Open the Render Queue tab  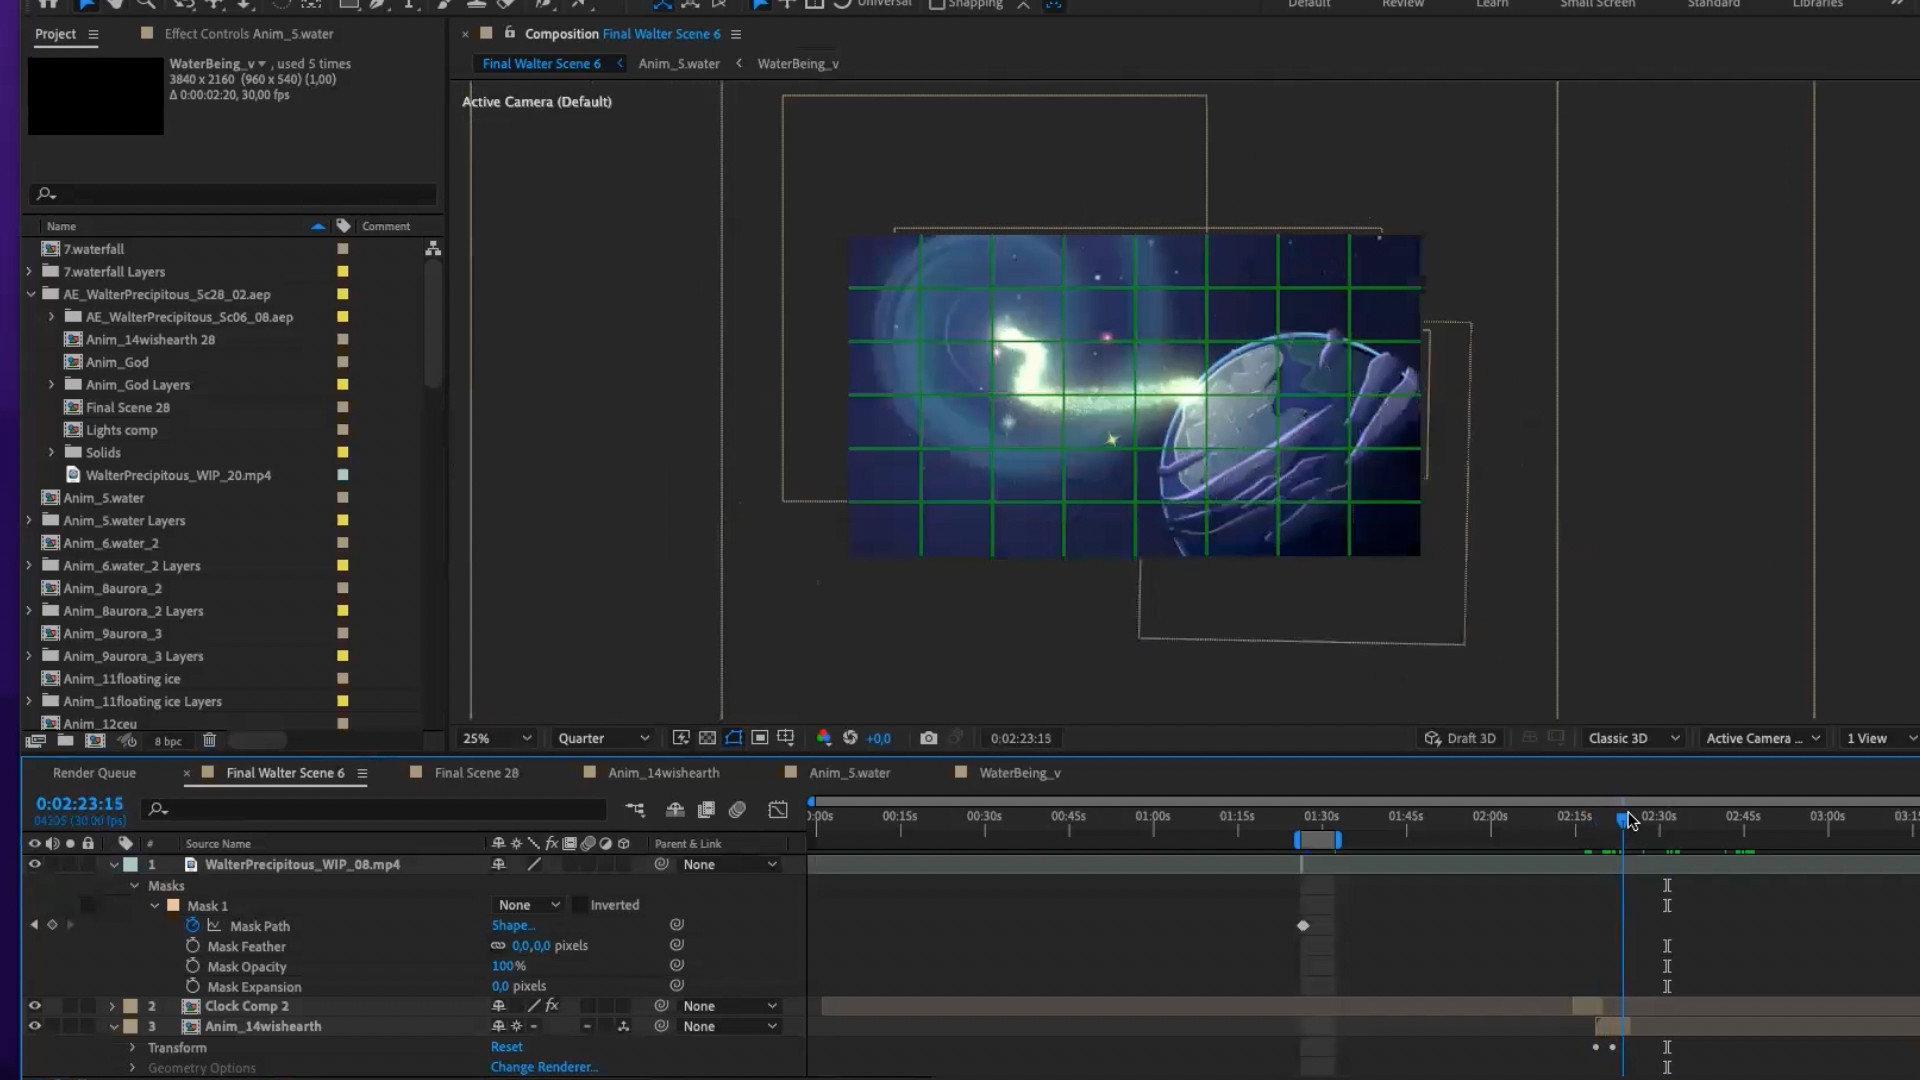pos(94,773)
